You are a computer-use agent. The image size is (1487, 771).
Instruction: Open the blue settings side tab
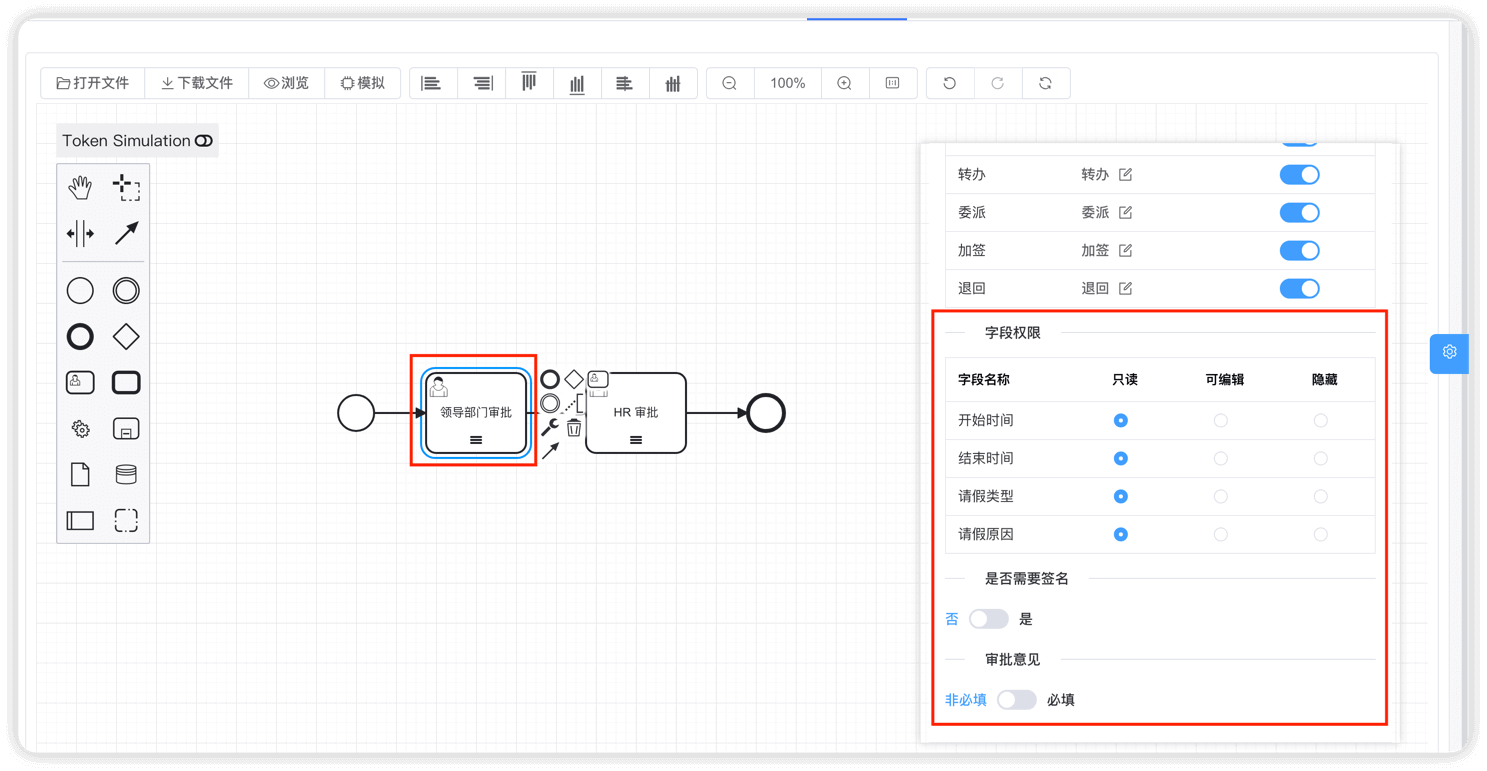coord(1449,353)
